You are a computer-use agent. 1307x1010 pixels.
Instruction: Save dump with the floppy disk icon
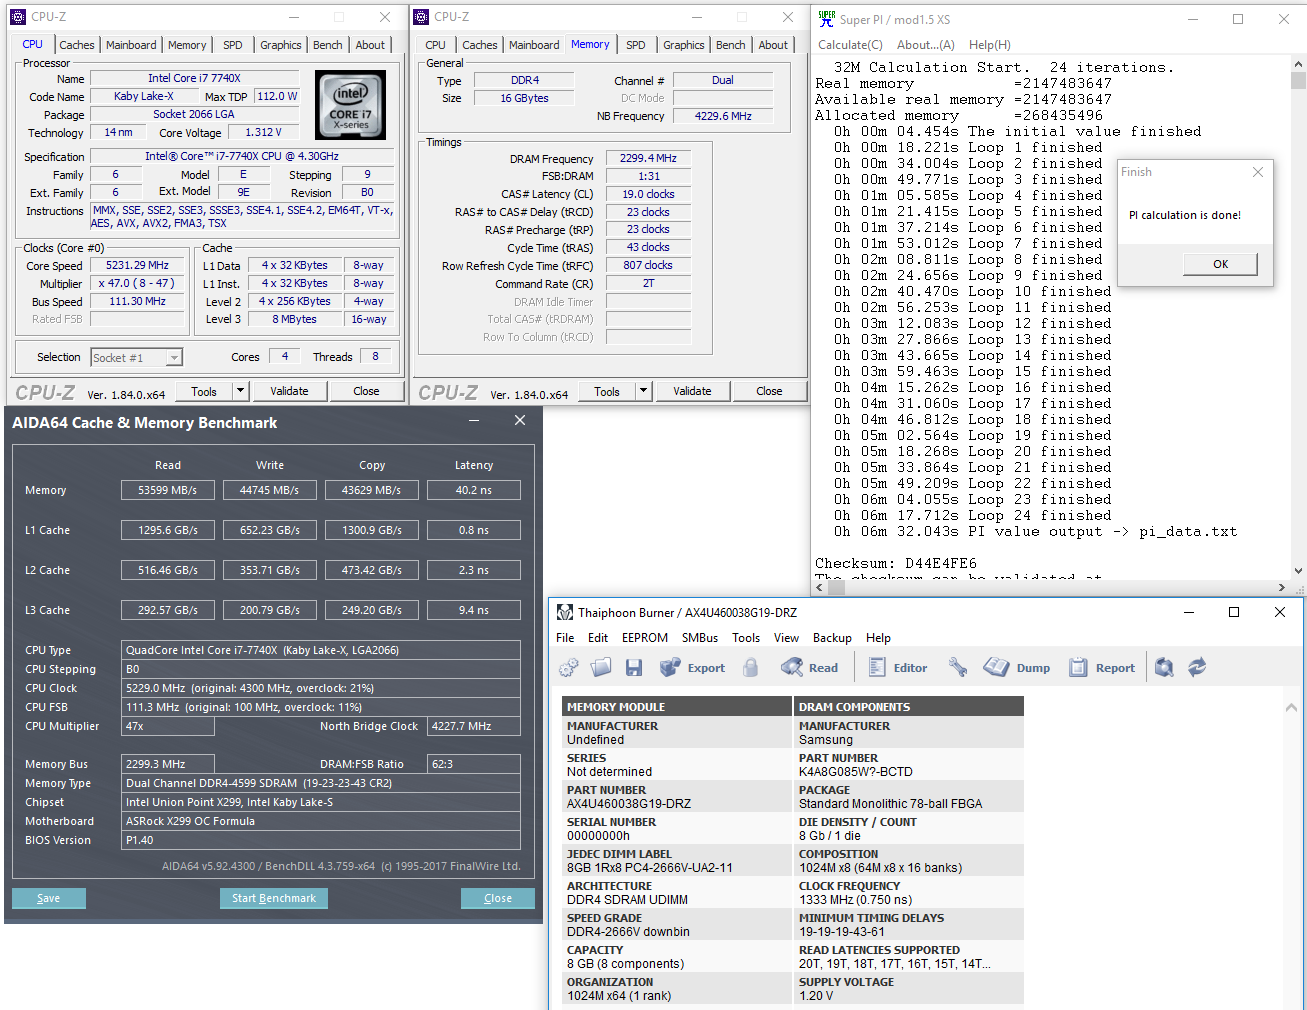coord(634,668)
